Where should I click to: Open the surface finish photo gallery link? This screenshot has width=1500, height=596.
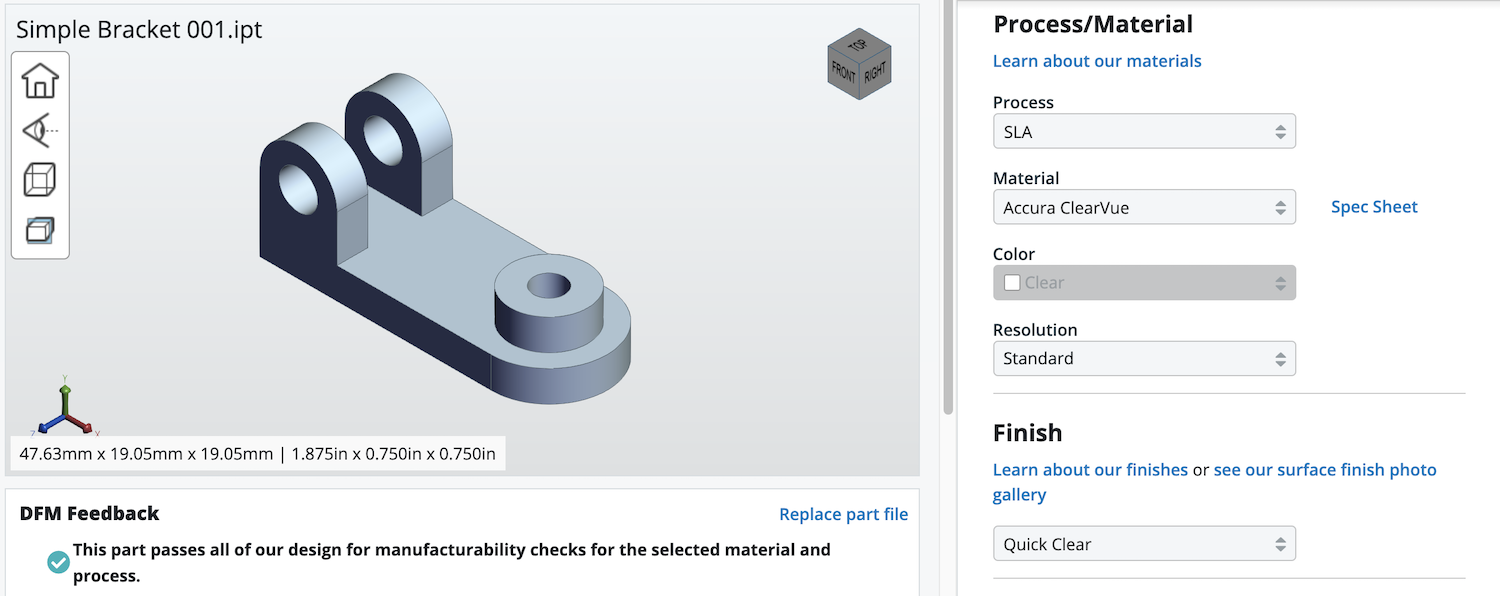pos(1324,470)
